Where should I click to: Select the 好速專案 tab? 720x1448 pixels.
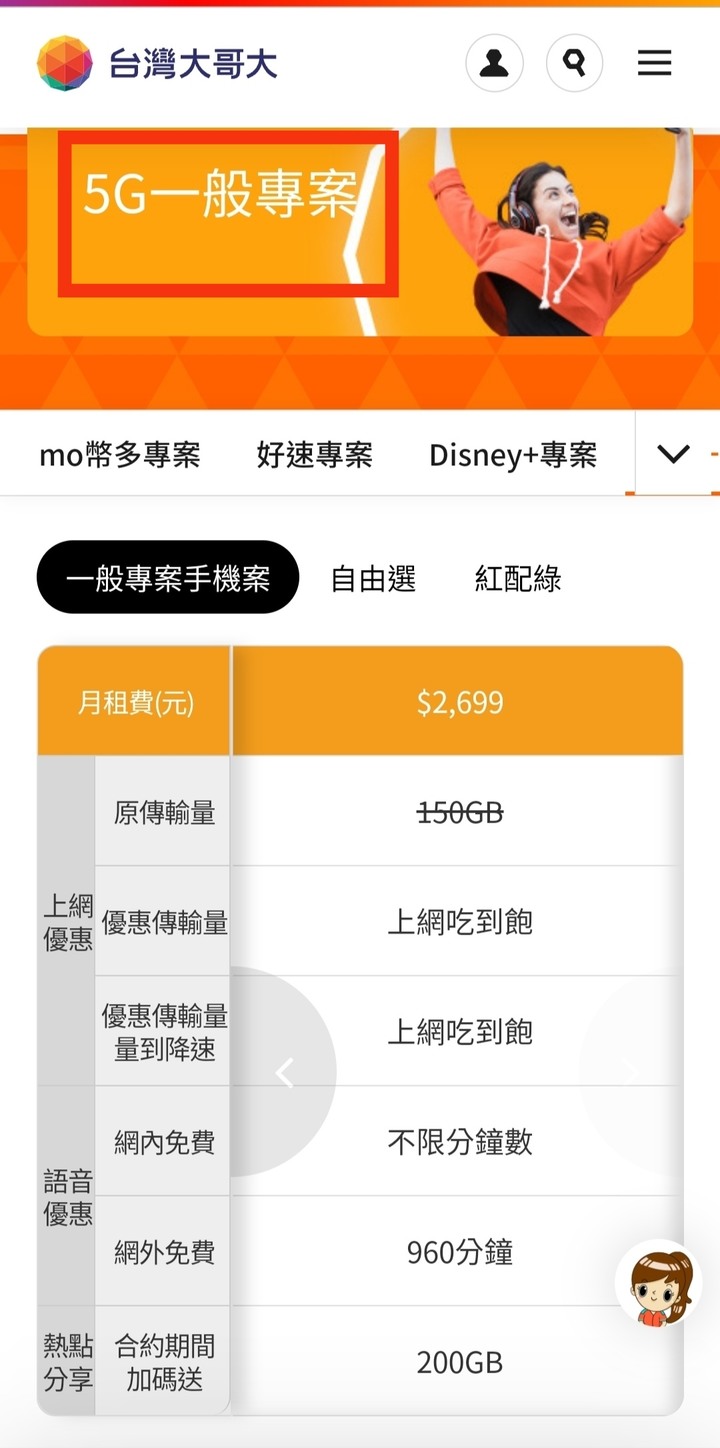point(315,455)
